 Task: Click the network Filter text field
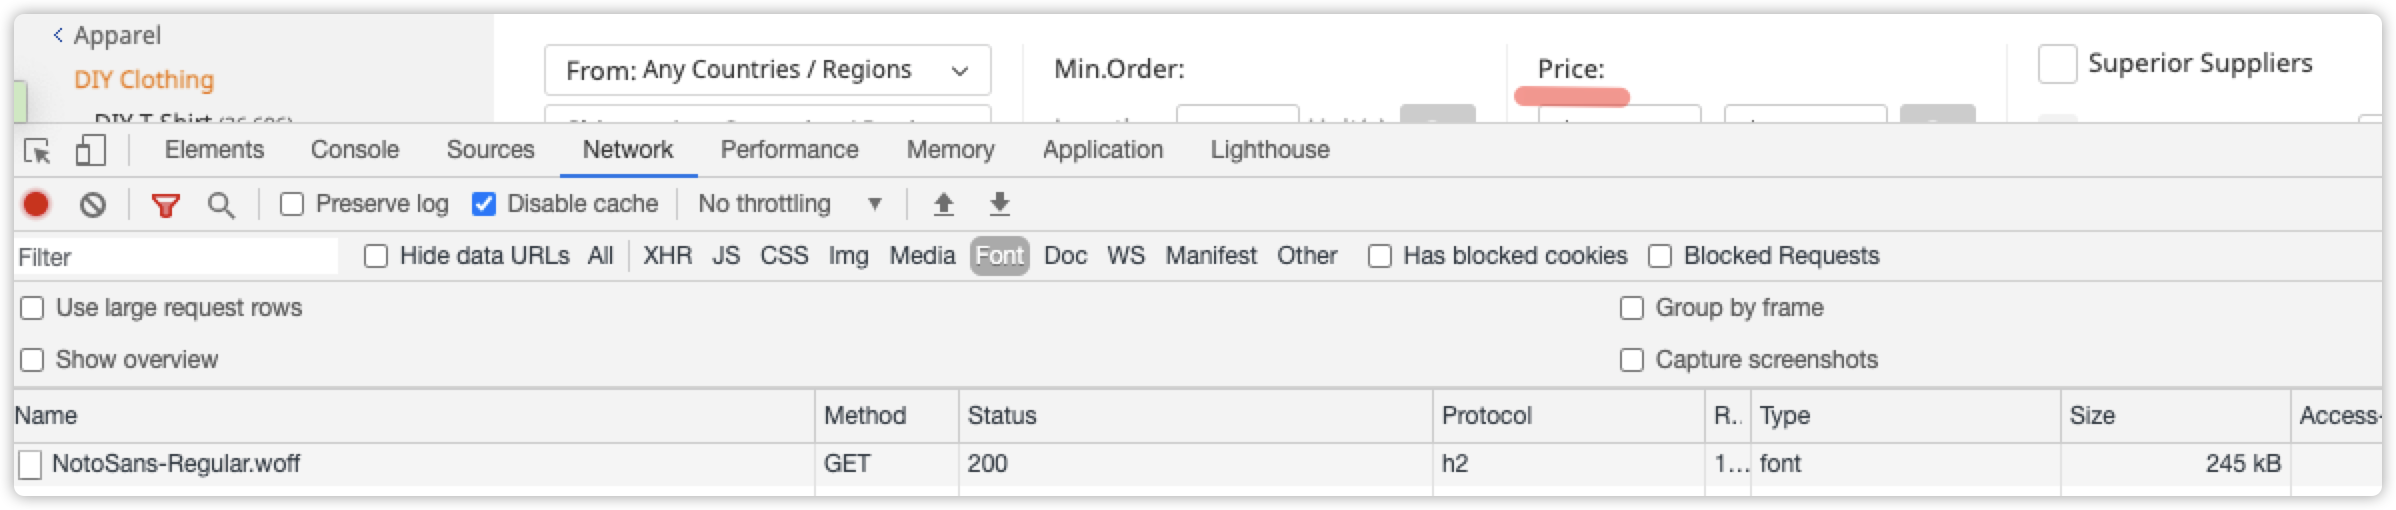pyautogui.click(x=176, y=257)
